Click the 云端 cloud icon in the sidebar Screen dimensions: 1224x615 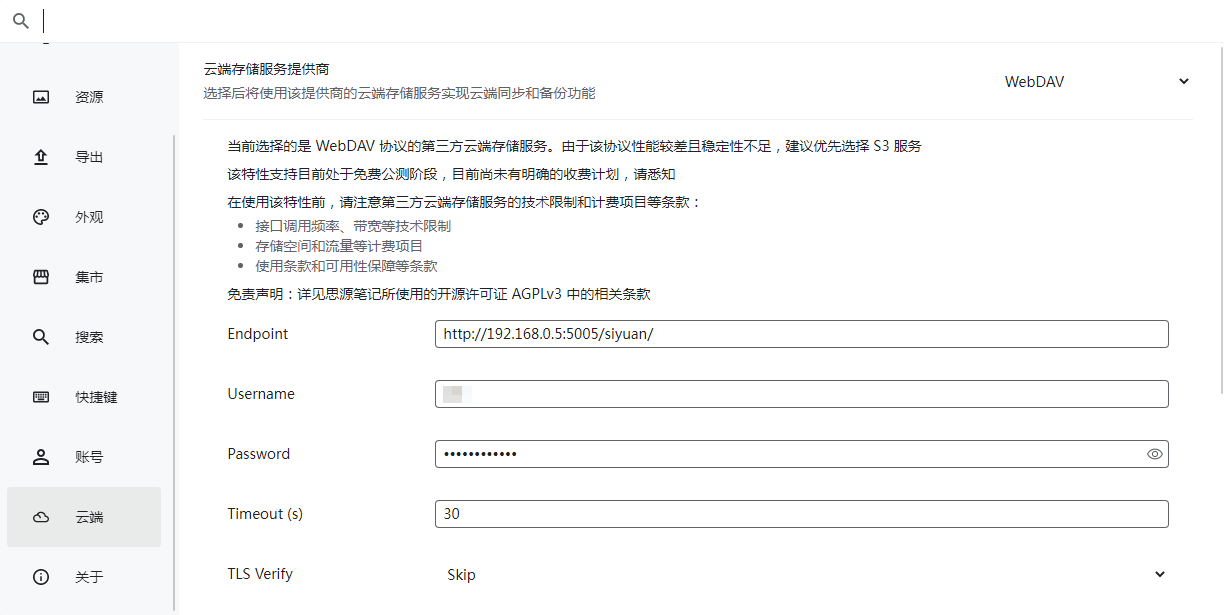coord(40,517)
